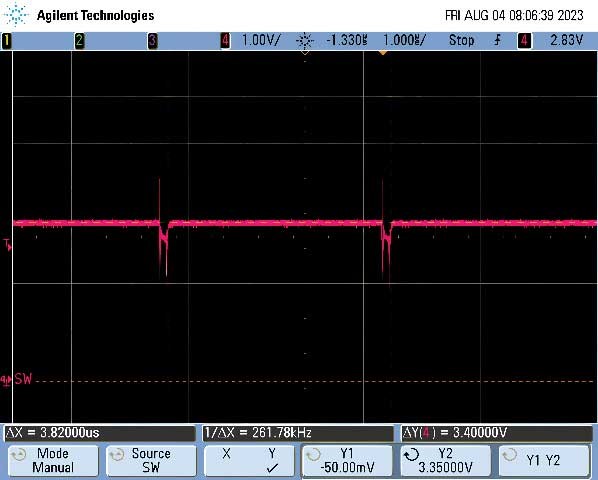Toggle the Stop run status

(461, 40)
